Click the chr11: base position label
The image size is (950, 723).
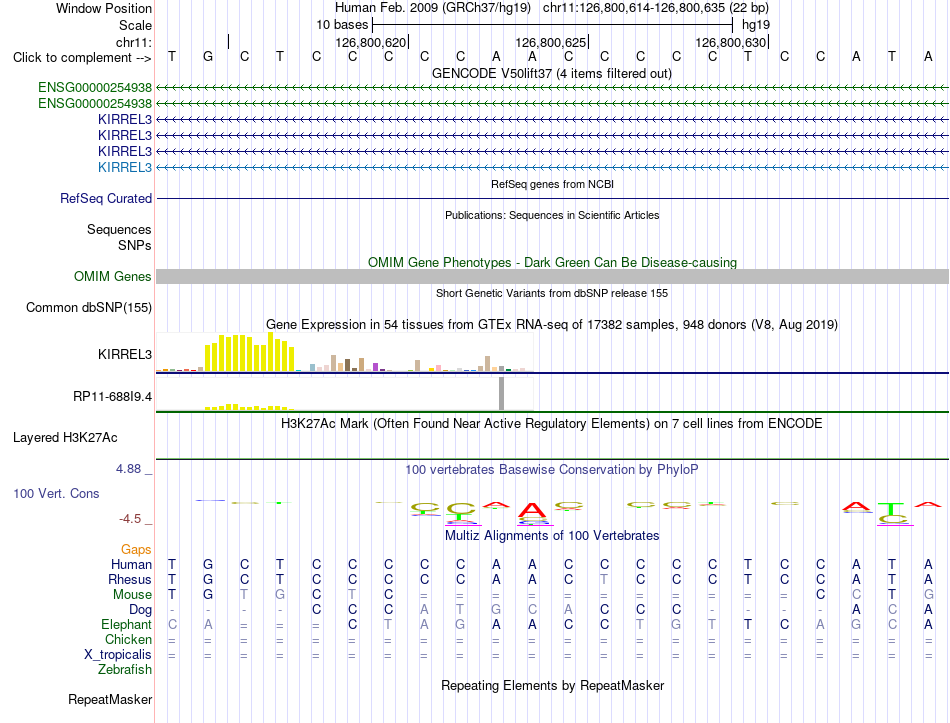point(133,42)
